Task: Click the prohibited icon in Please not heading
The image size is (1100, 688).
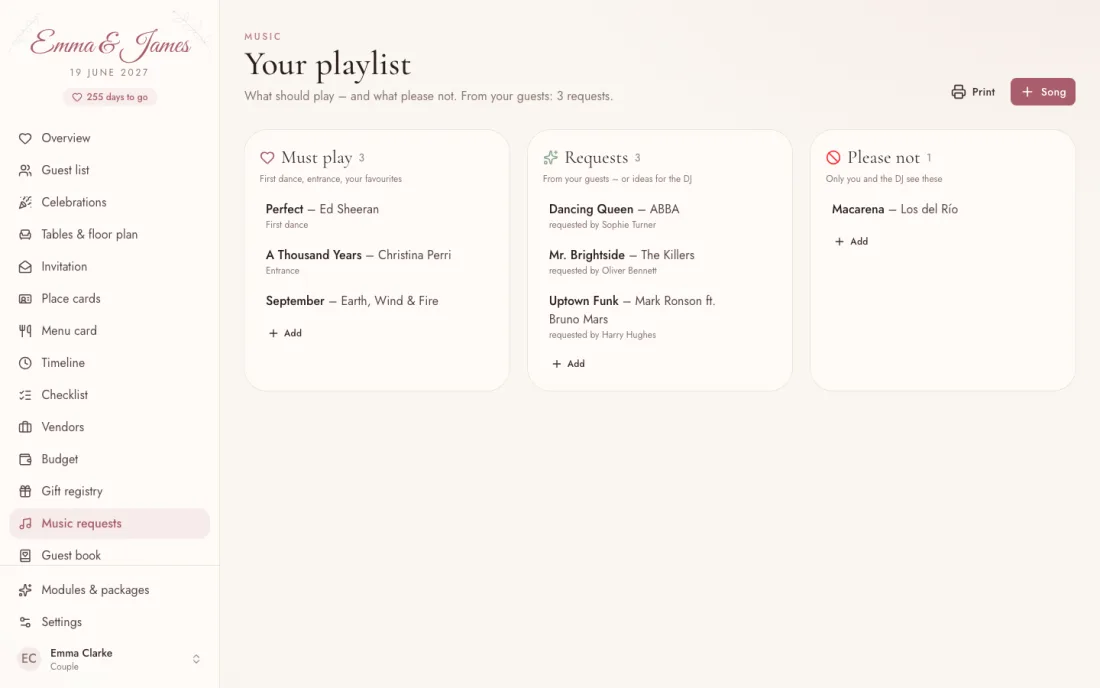Action: (833, 158)
